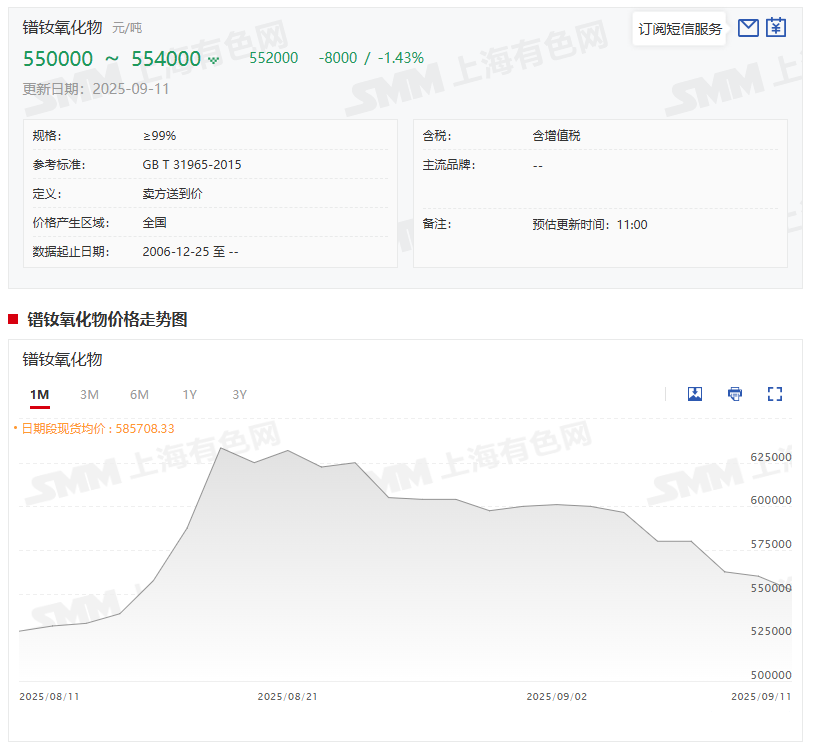813x748 pixels.
Task: Click the 2025/09/11 end date label
Action: point(761,696)
